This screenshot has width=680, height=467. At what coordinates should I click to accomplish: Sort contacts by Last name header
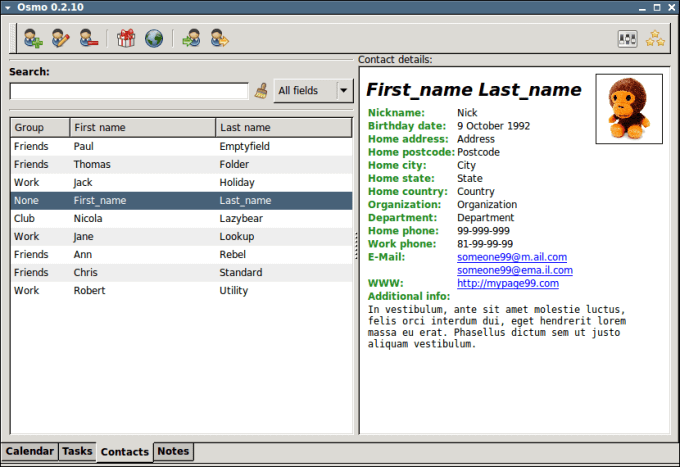(284, 127)
